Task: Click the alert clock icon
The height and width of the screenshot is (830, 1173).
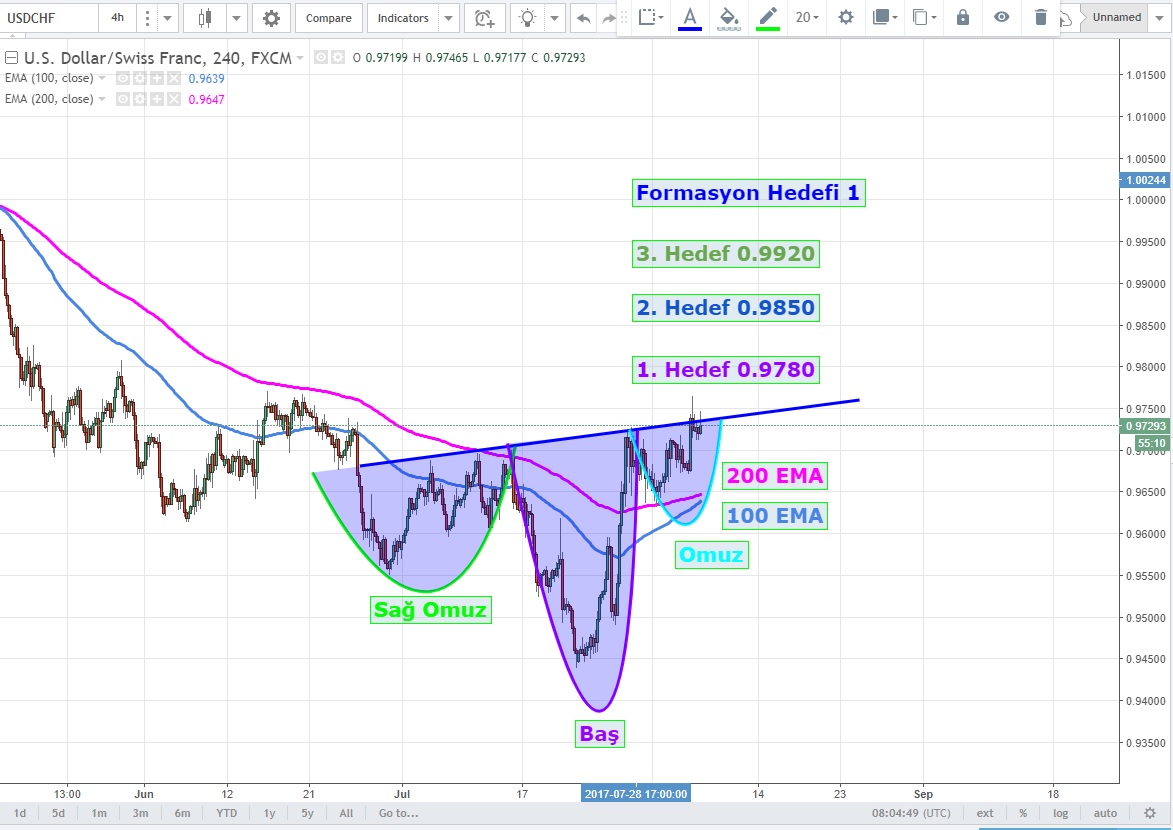Action: 484,18
